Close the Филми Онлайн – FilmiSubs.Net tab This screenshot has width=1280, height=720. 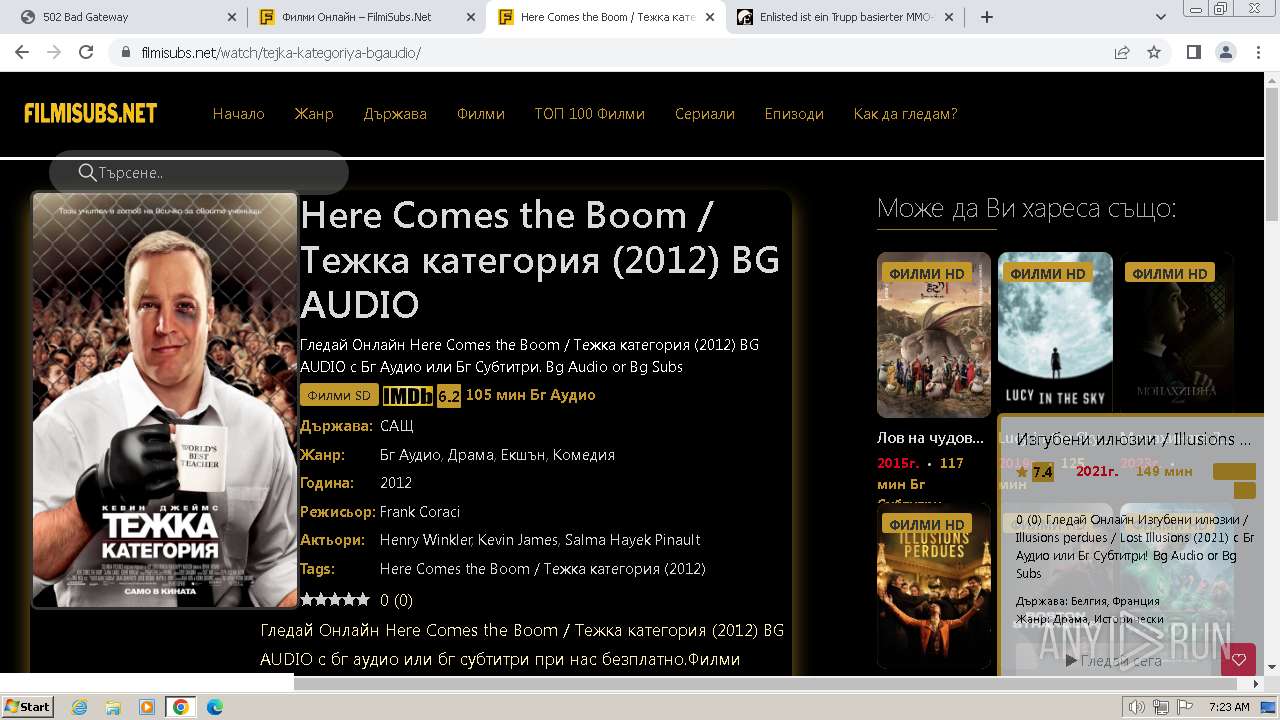471,17
